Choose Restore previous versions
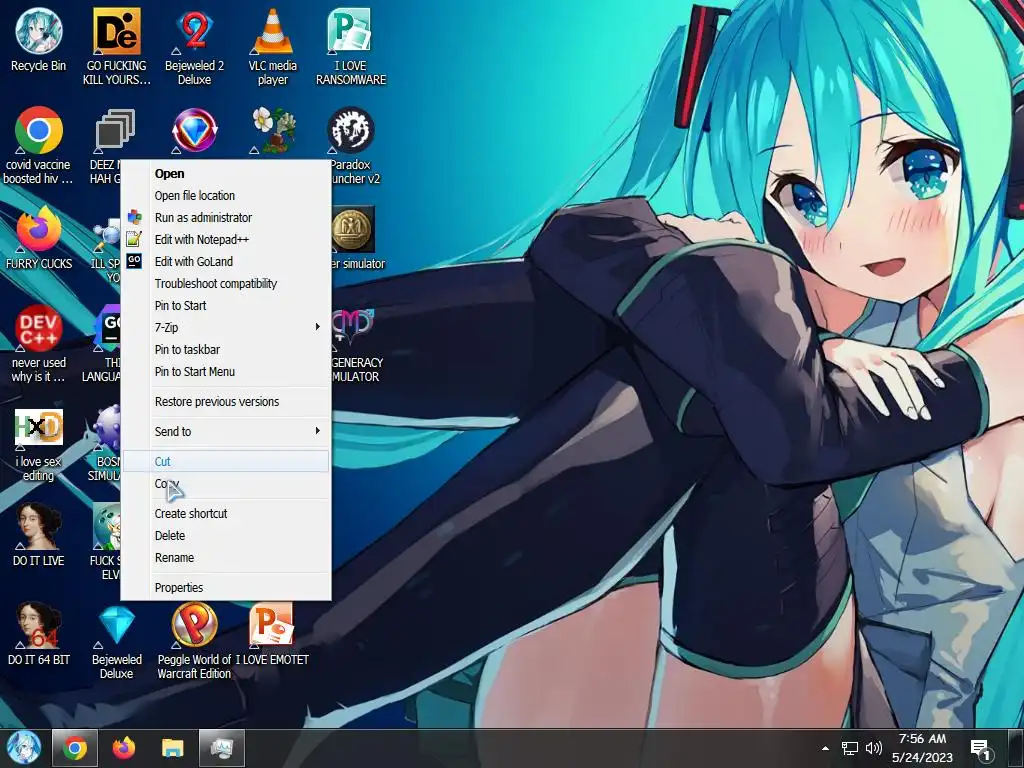 point(227,402)
